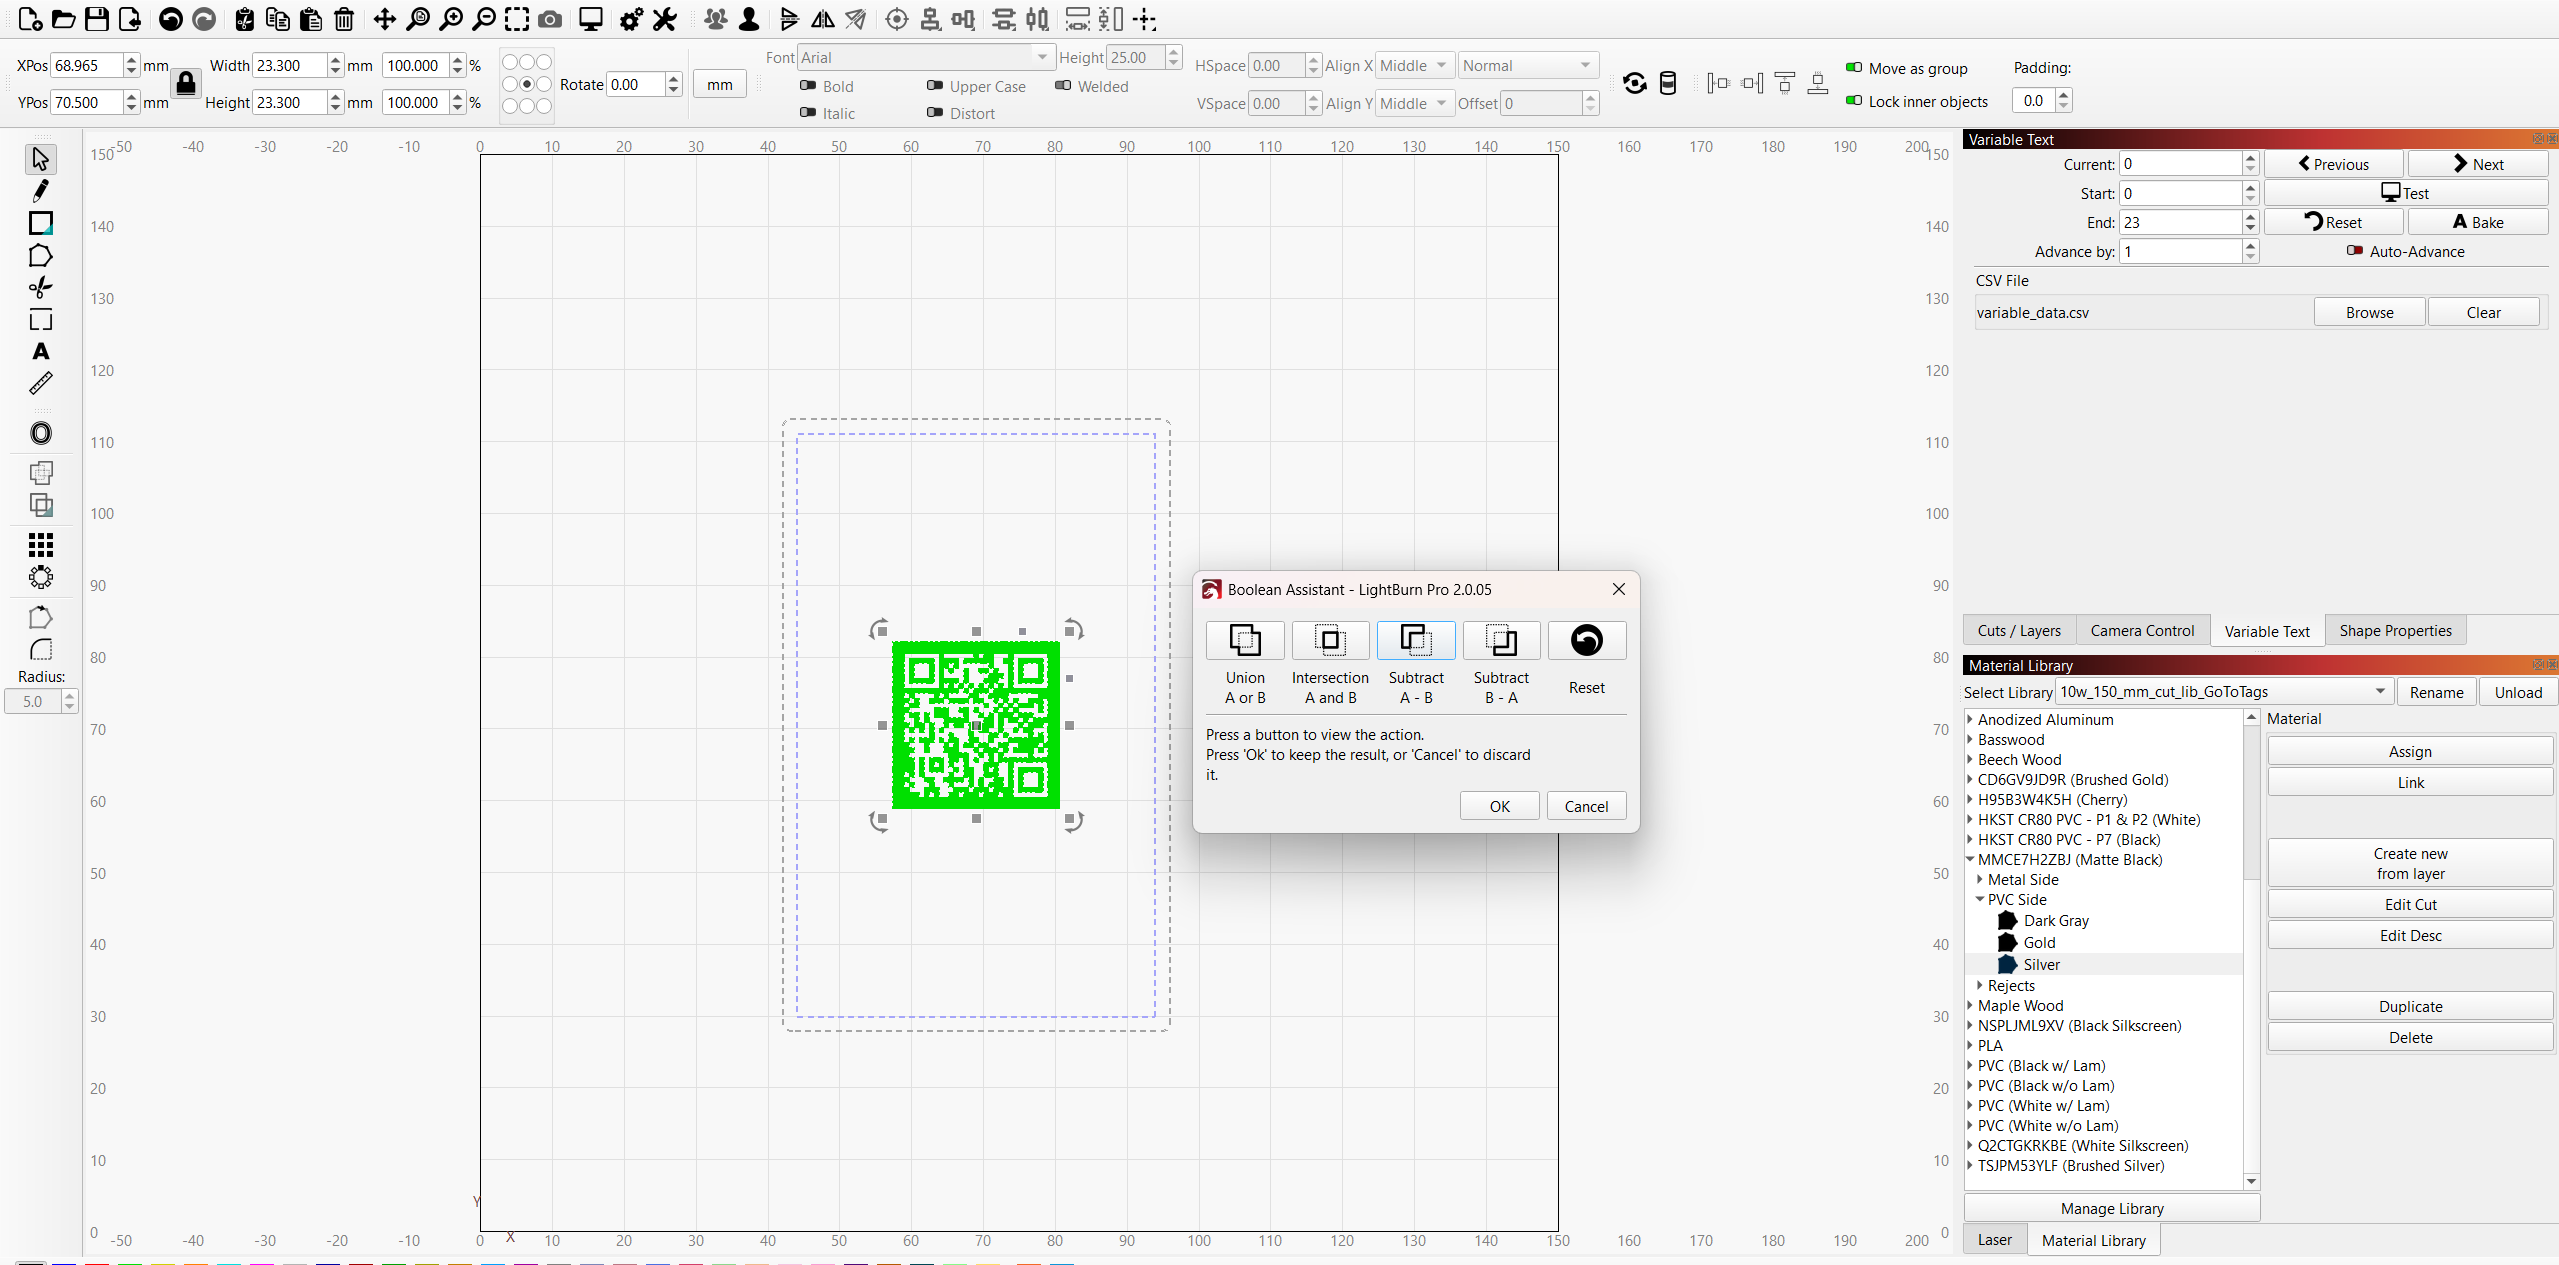
Task: Confirm Boolean Assistant with OK
Action: click(1499, 806)
